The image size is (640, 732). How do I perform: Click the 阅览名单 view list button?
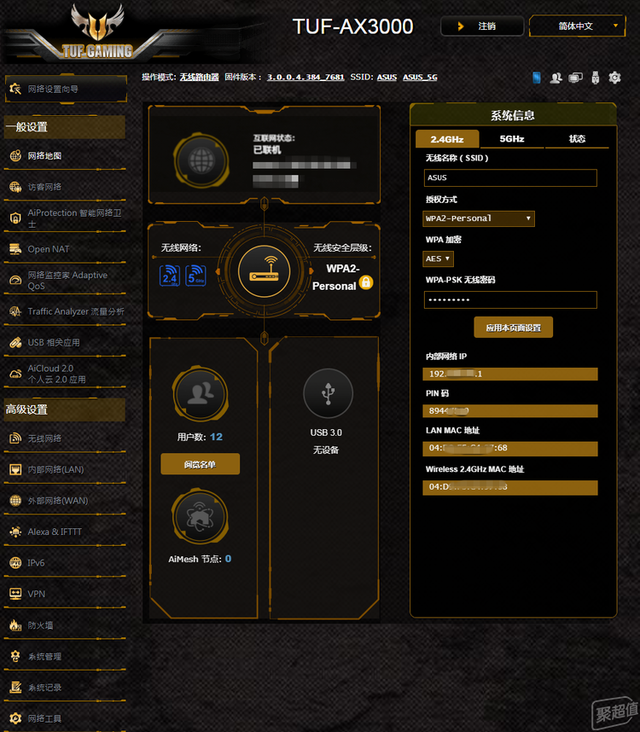(x=200, y=464)
